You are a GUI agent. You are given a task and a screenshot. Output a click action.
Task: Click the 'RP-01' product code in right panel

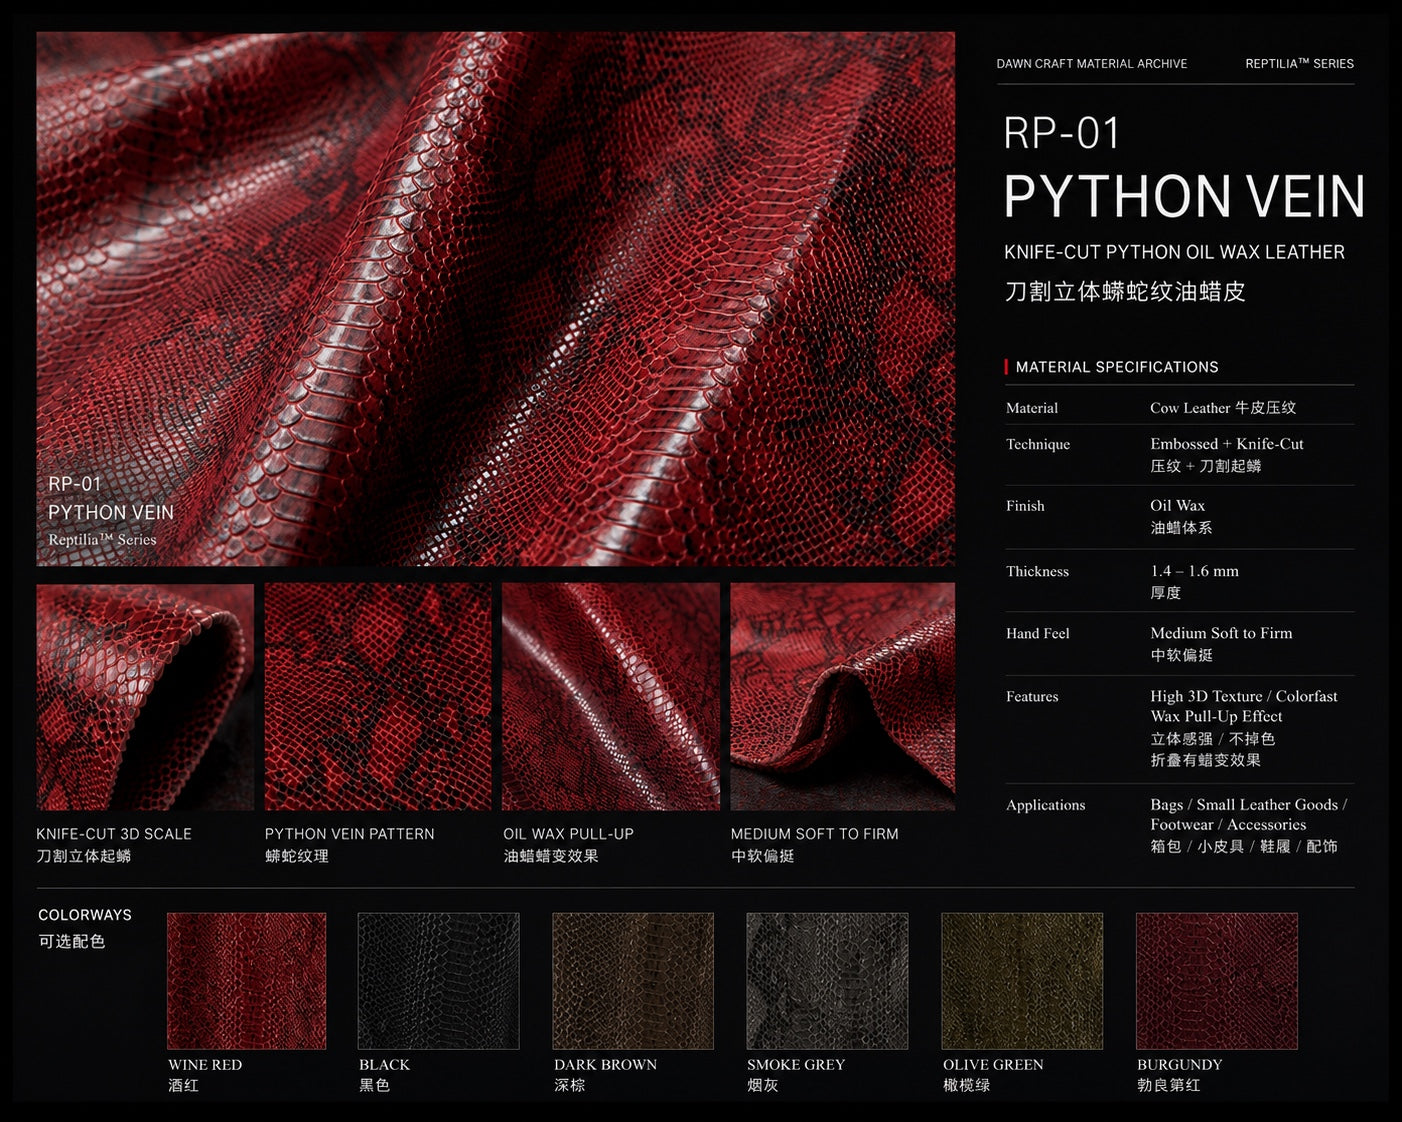pyautogui.click(x=1061, y=134)
